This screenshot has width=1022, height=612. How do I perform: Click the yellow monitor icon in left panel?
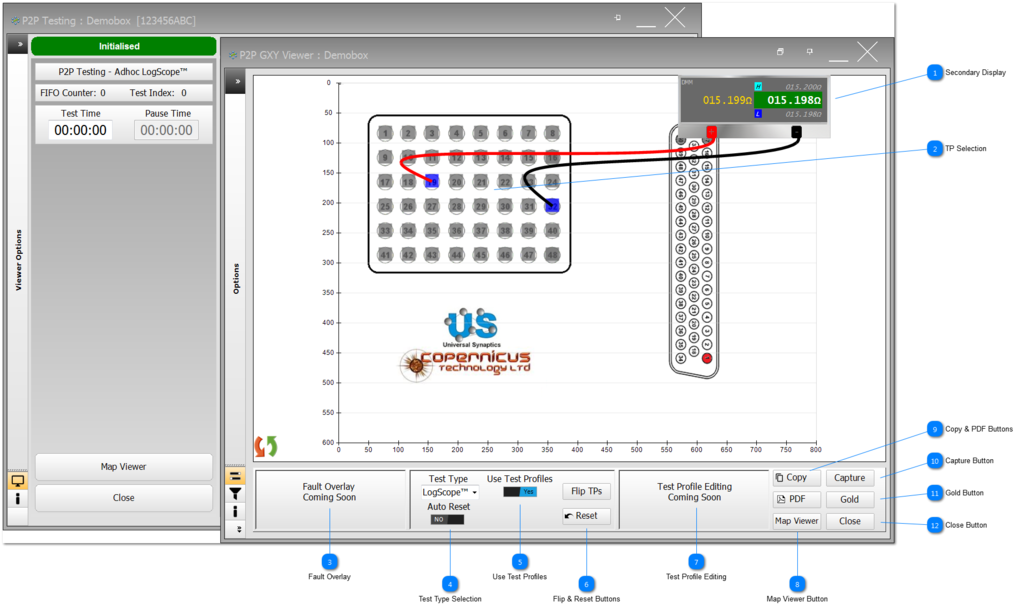pyautogui.click(x=17, y=480)
